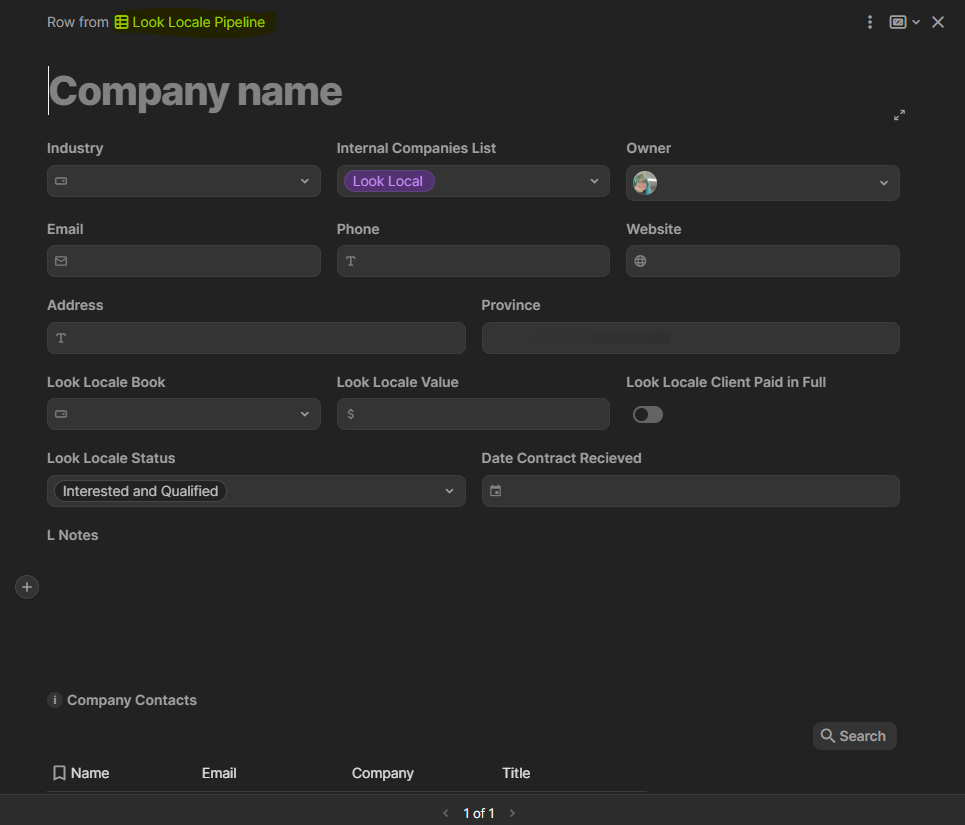Go to next row arrow
965x825 pixels.
[x=513, y=813]
